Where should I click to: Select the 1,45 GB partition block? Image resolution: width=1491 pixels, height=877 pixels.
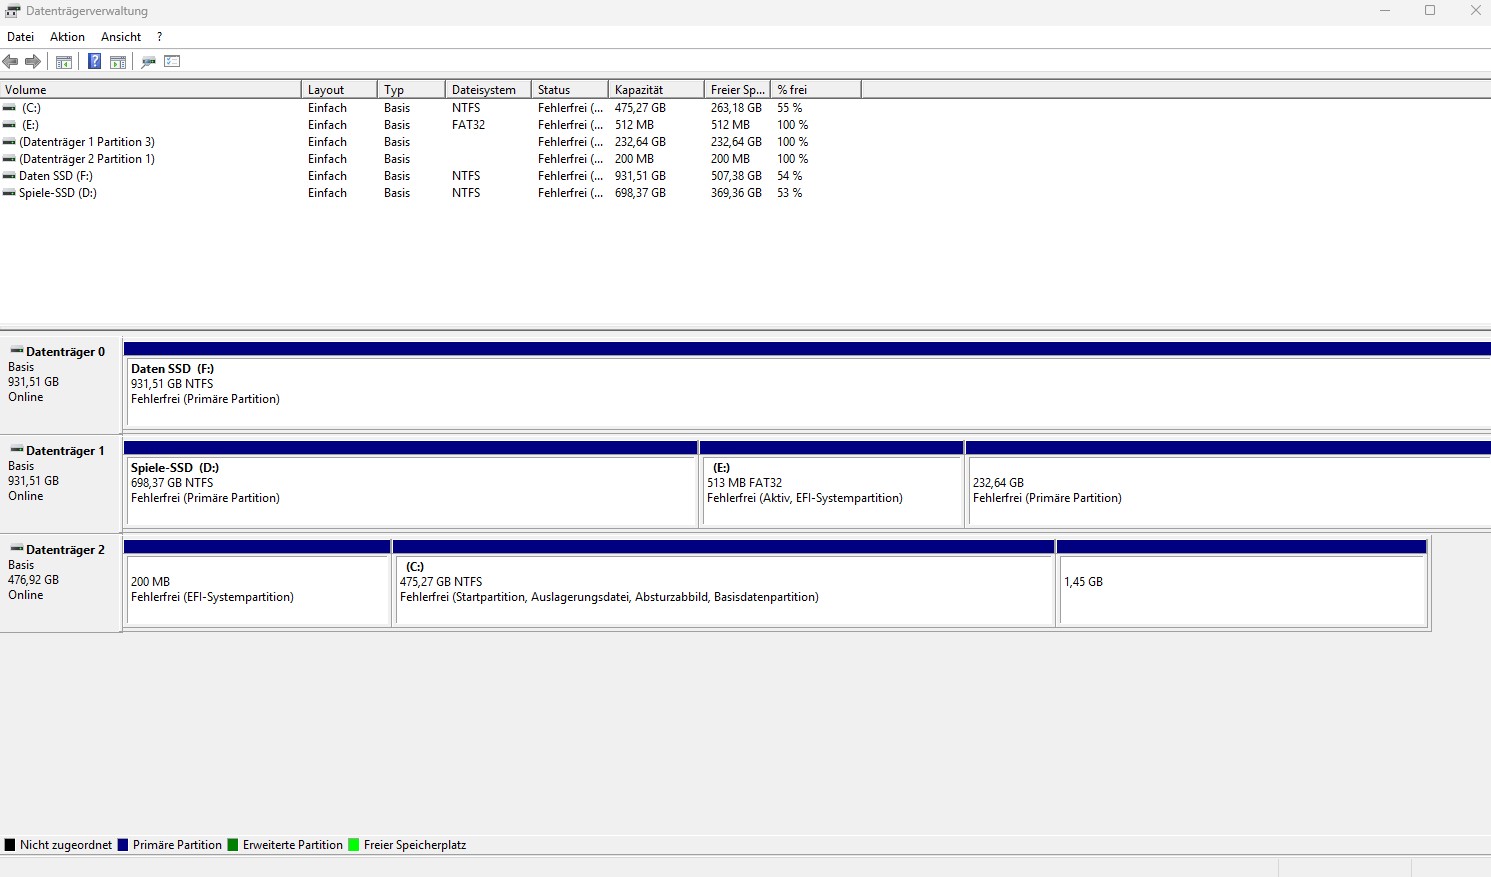click(x=1242, y=583)
